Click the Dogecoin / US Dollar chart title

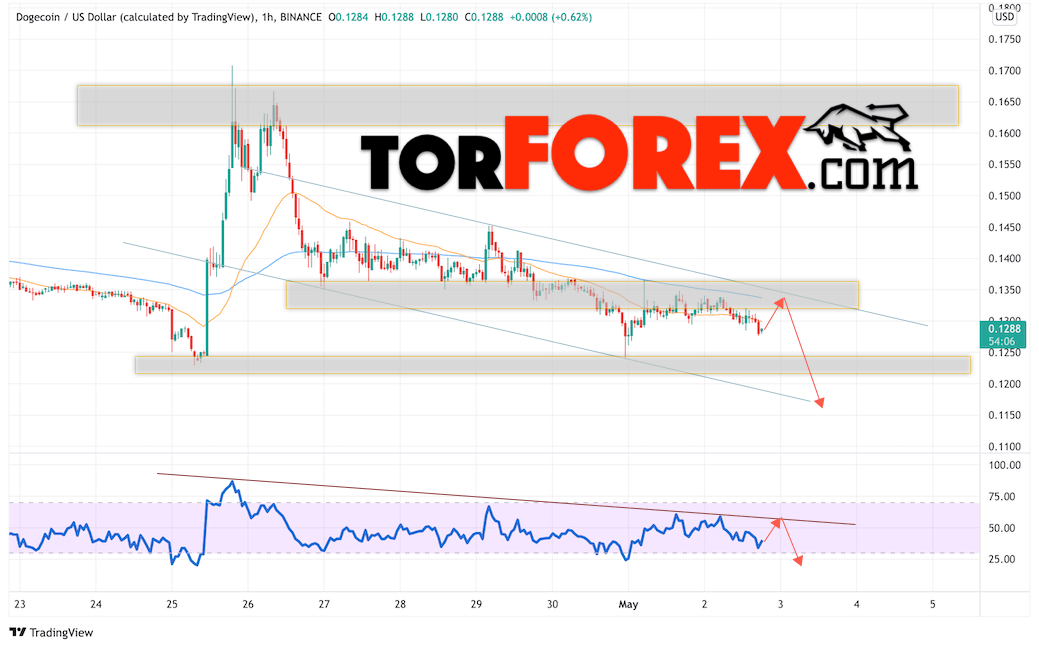tap(135, 17)
